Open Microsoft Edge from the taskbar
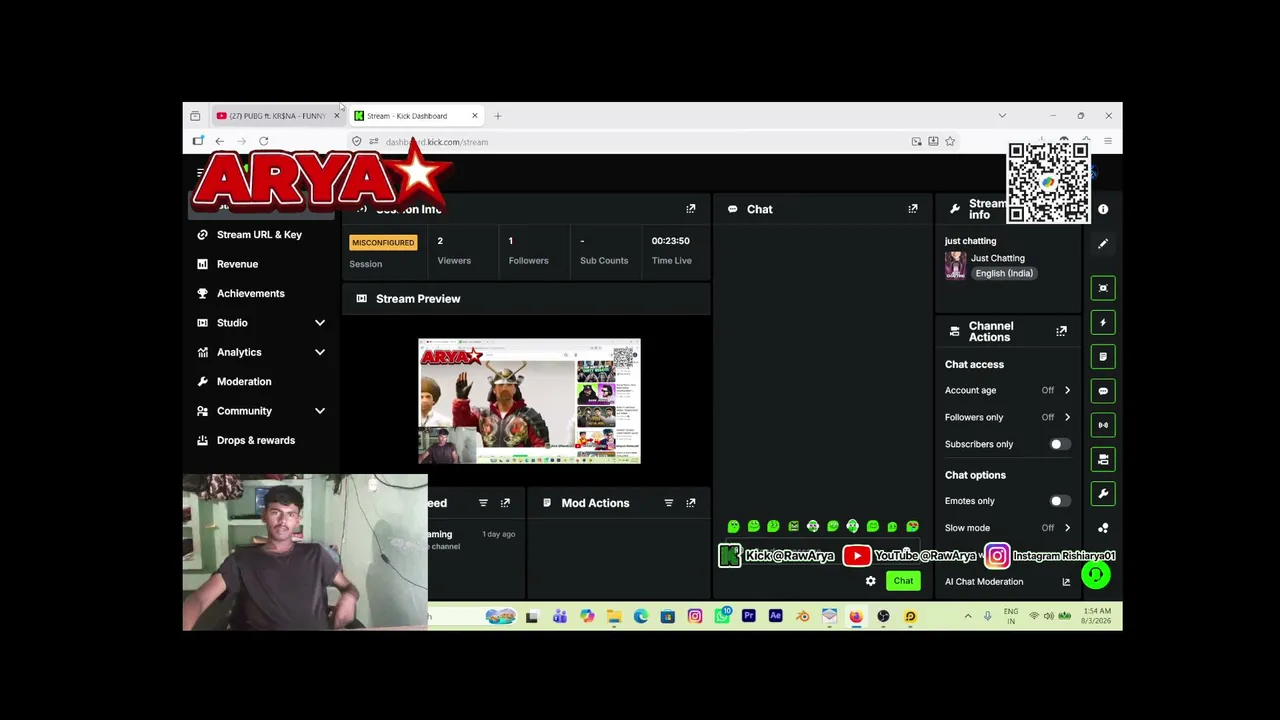 (x=641, y=616)
